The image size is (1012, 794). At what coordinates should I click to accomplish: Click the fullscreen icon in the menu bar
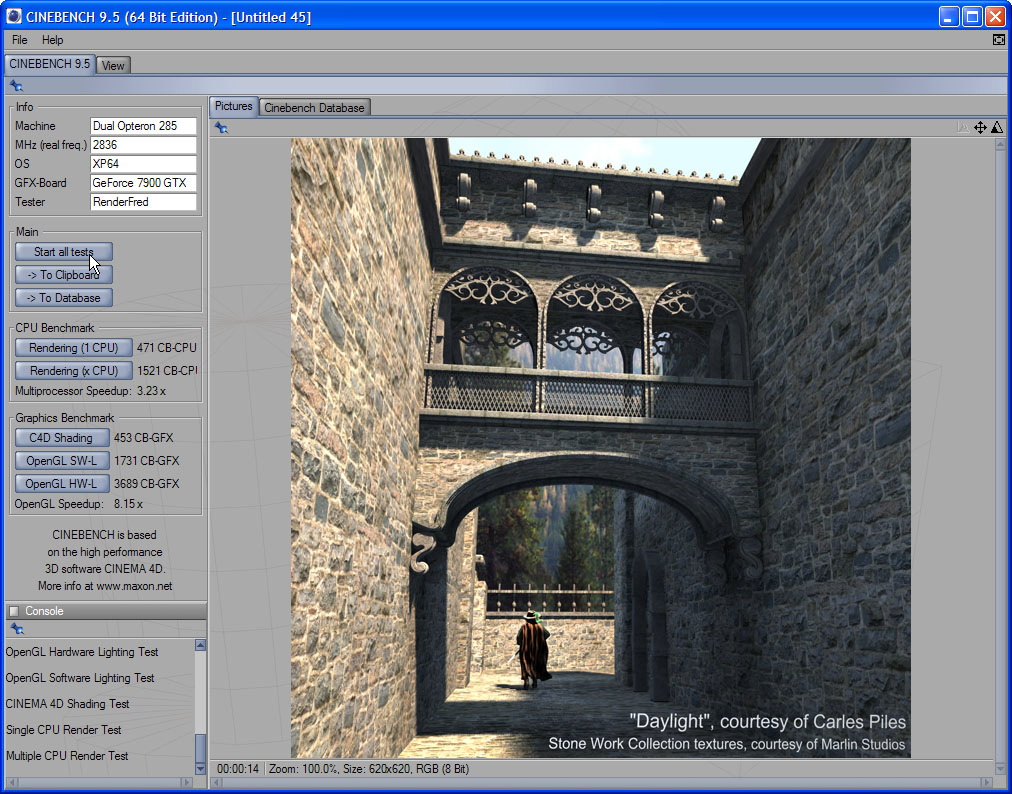click(x=998, y=40)
